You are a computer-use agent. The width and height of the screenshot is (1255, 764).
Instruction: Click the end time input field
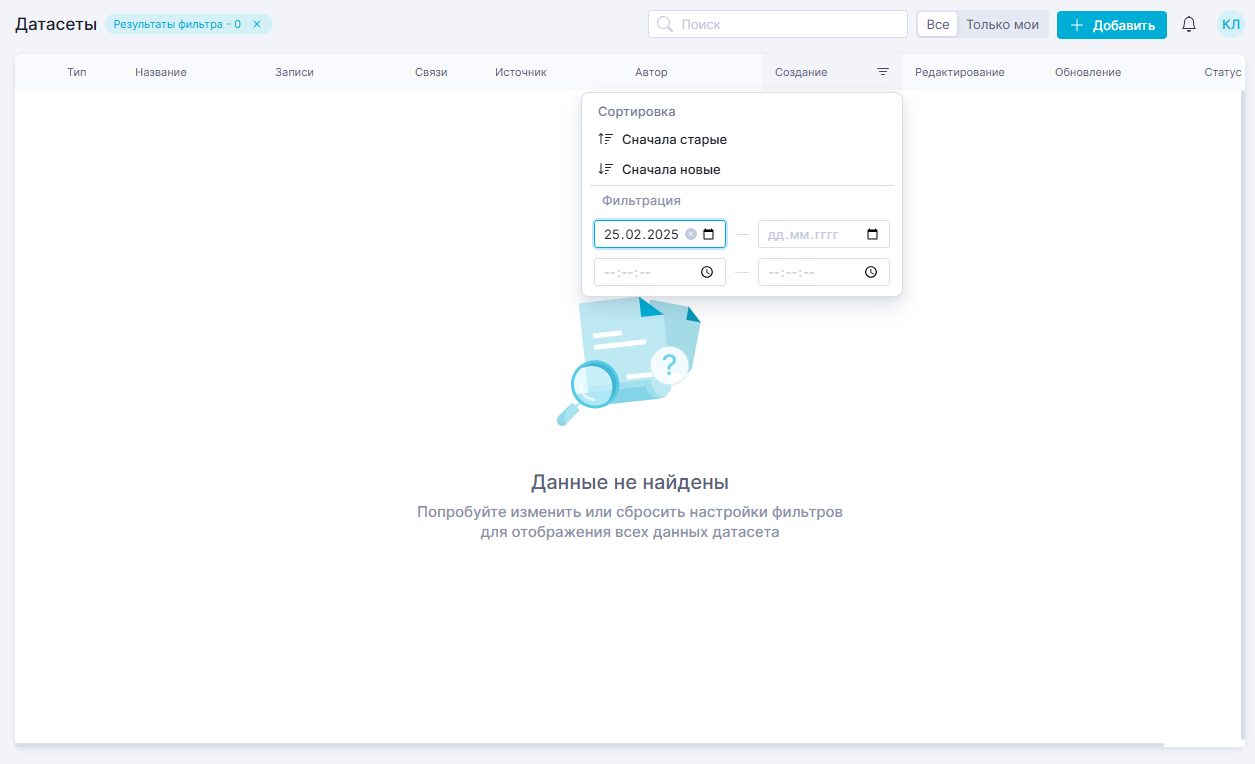824,272
